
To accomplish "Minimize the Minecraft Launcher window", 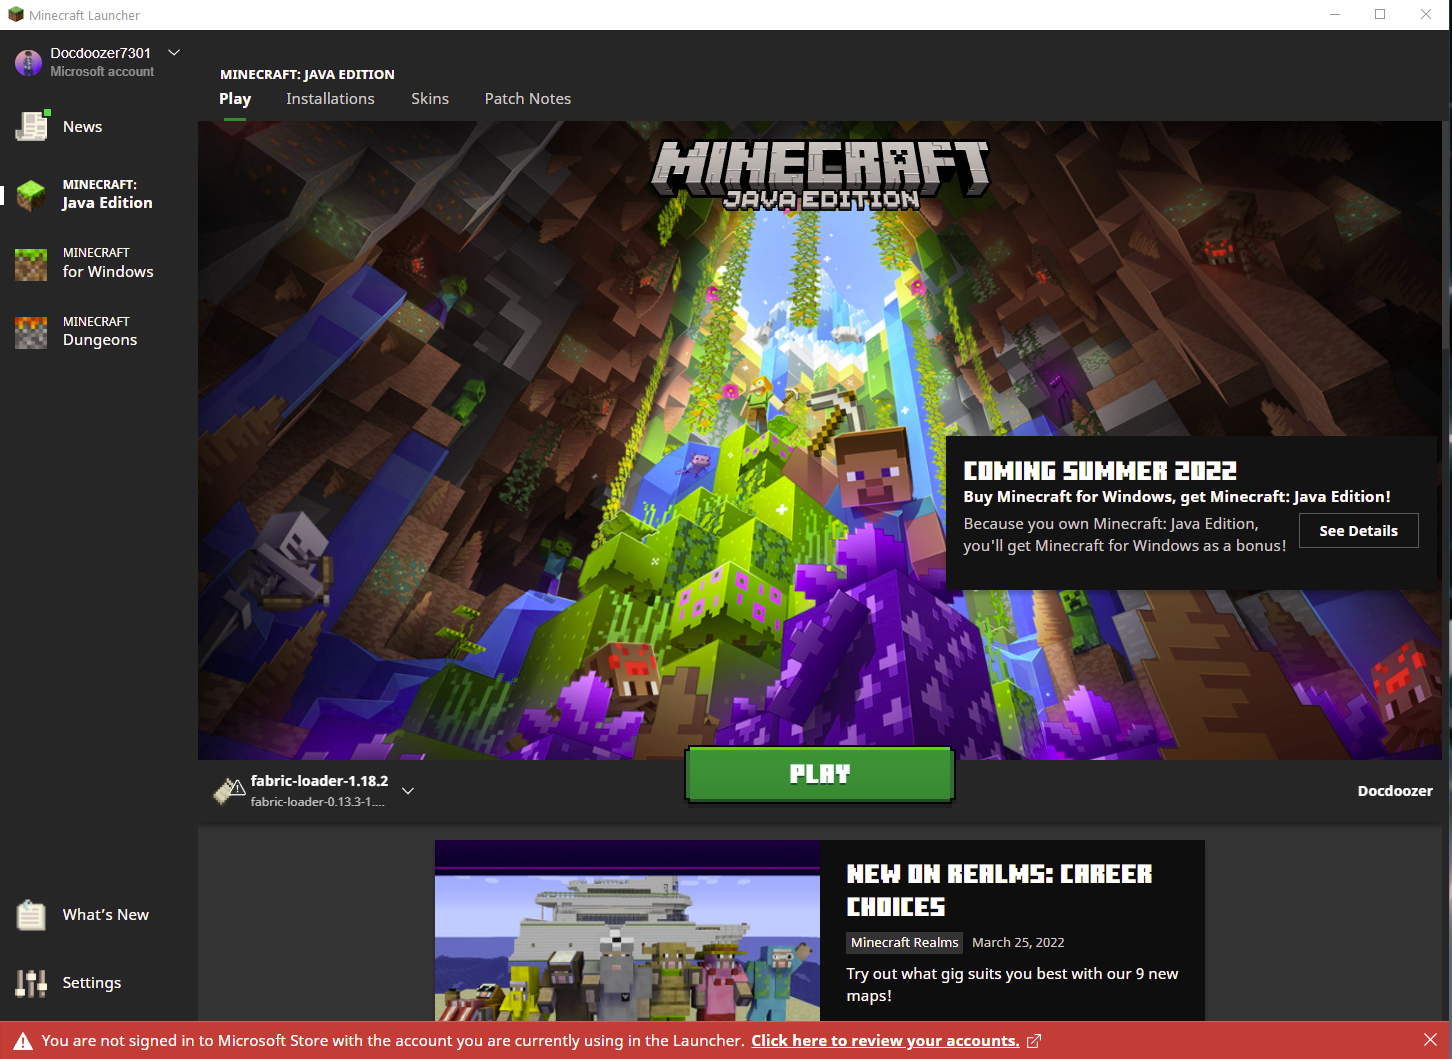I will [1335, 15].
